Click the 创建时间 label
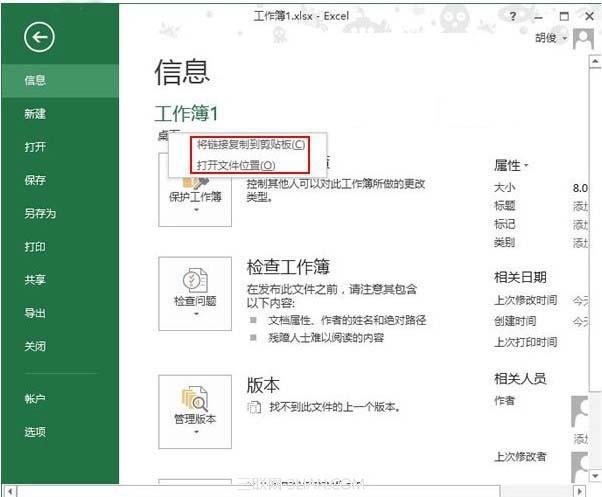Image resolution: width=602 pixels, height=497 pixels. [x=515, y=321]
